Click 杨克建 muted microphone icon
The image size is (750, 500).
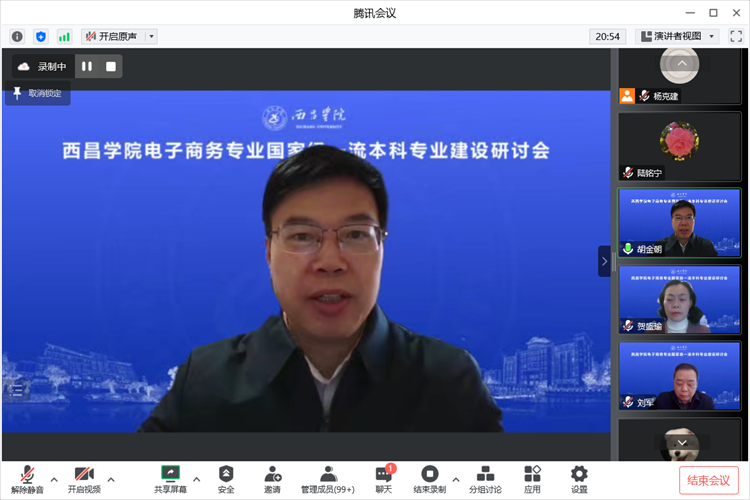pos(644,96)
